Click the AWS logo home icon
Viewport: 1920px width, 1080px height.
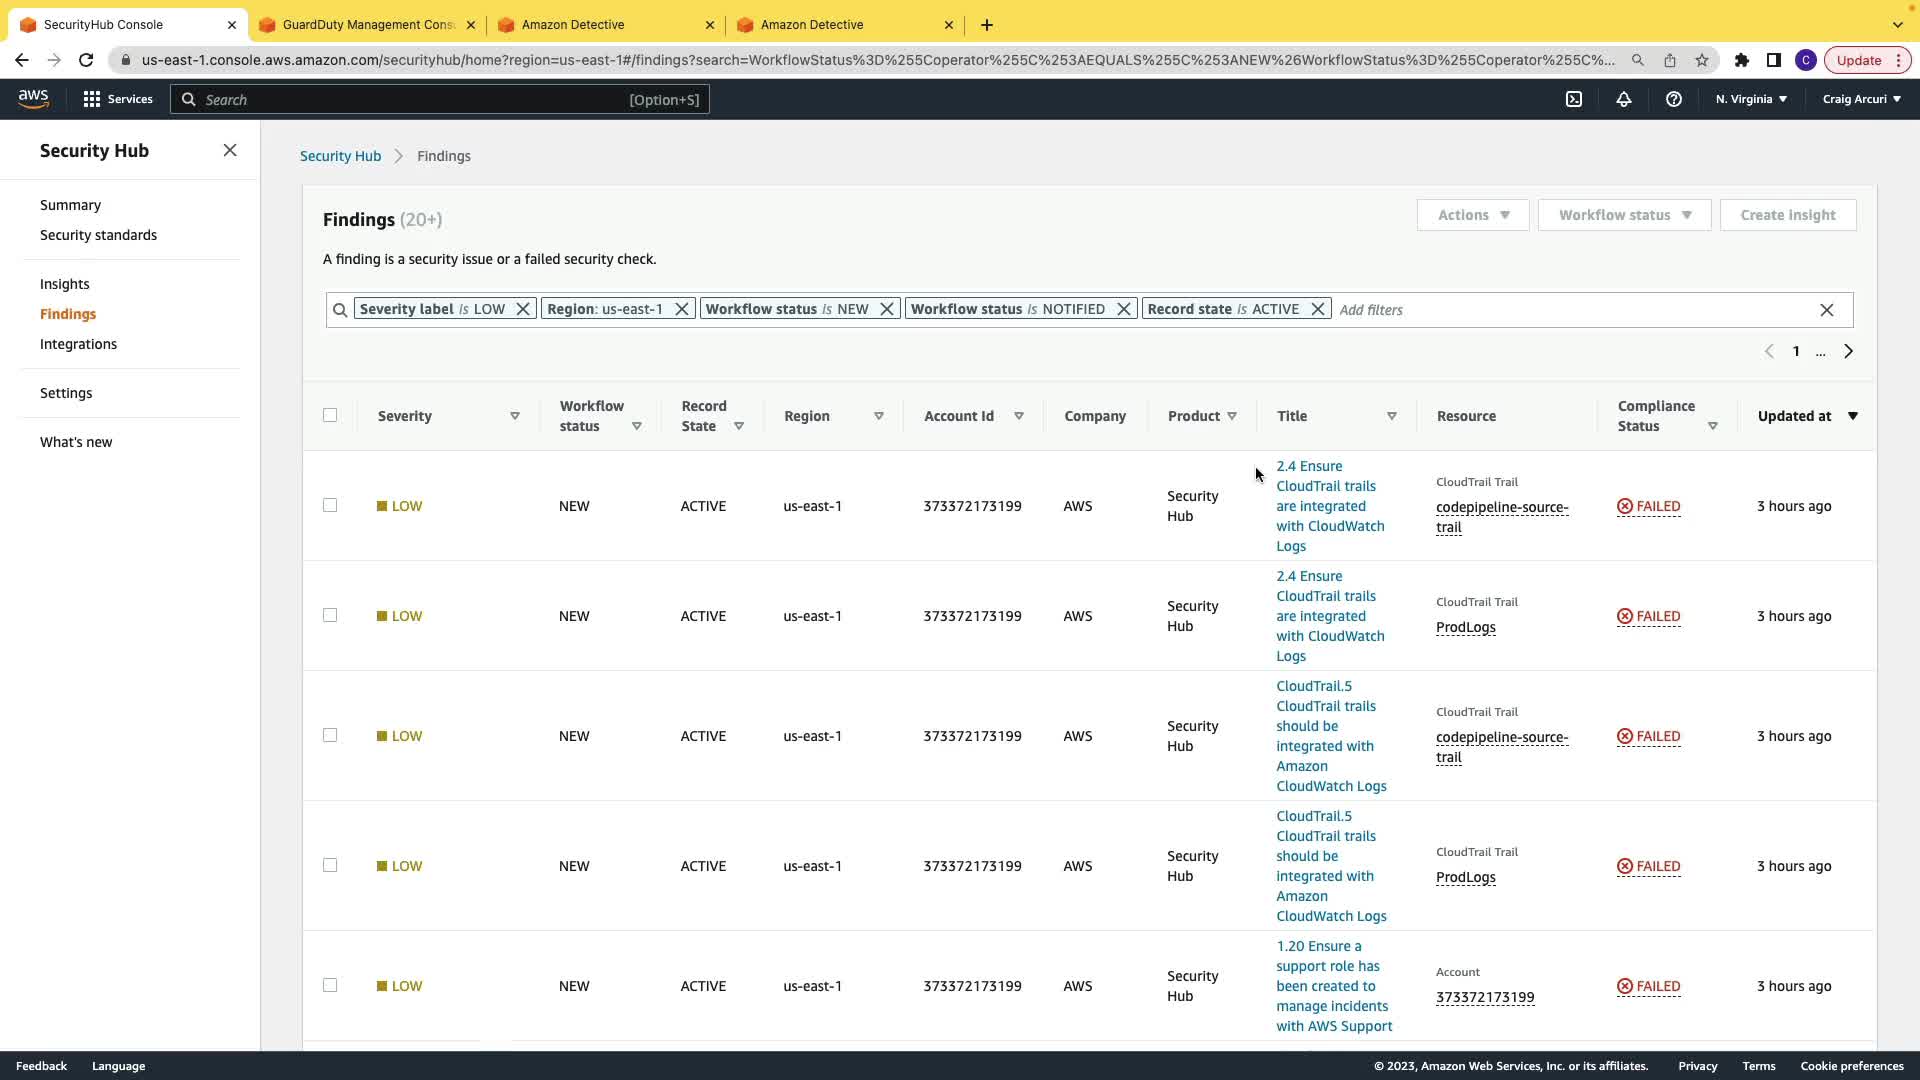33,98
